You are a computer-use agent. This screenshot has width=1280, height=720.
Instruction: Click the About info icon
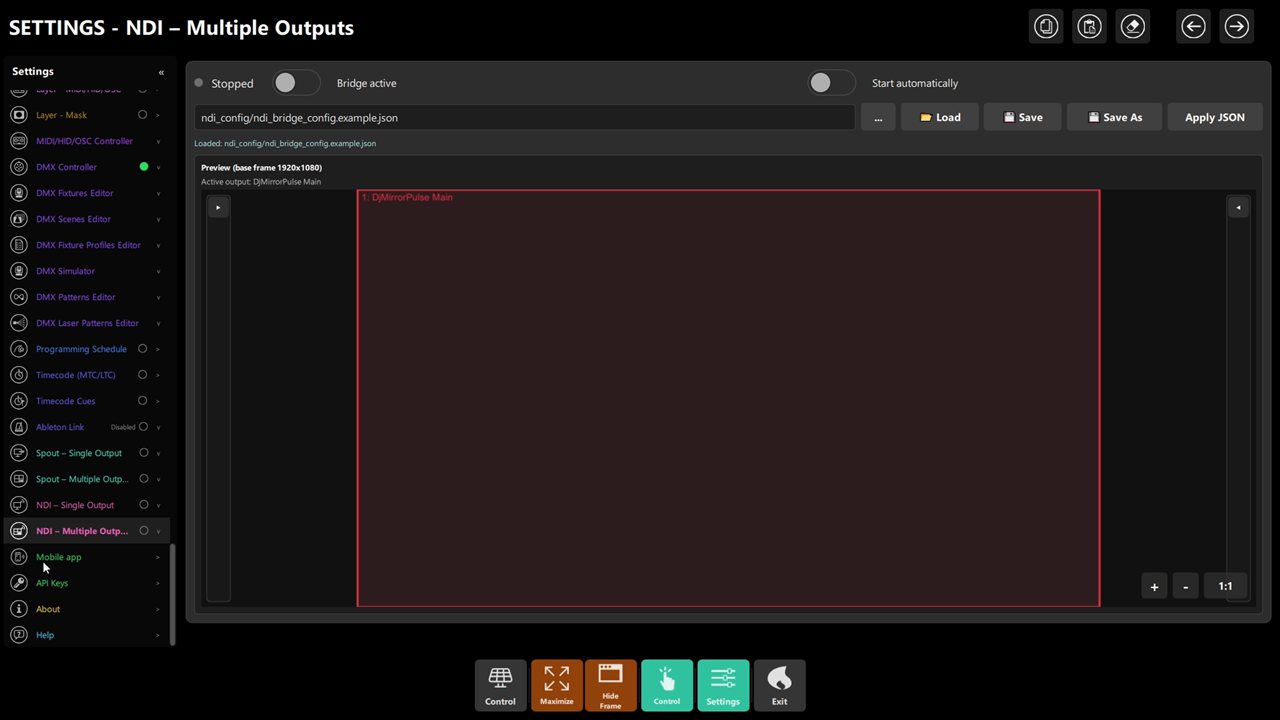coord(18,609)
